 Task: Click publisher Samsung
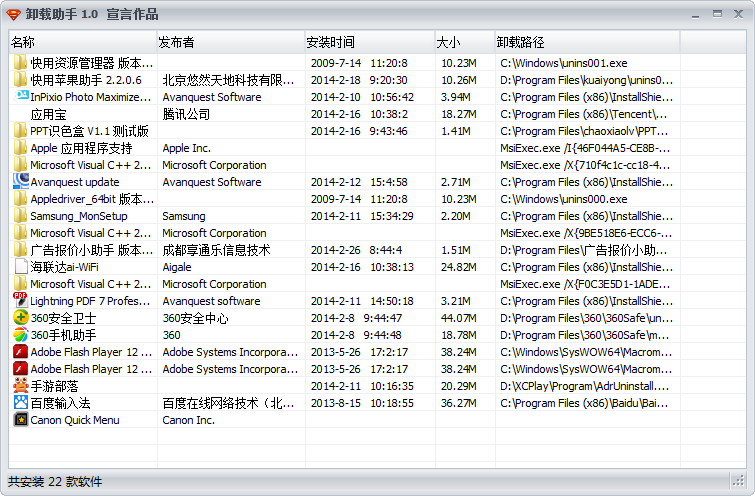point(183,216)
